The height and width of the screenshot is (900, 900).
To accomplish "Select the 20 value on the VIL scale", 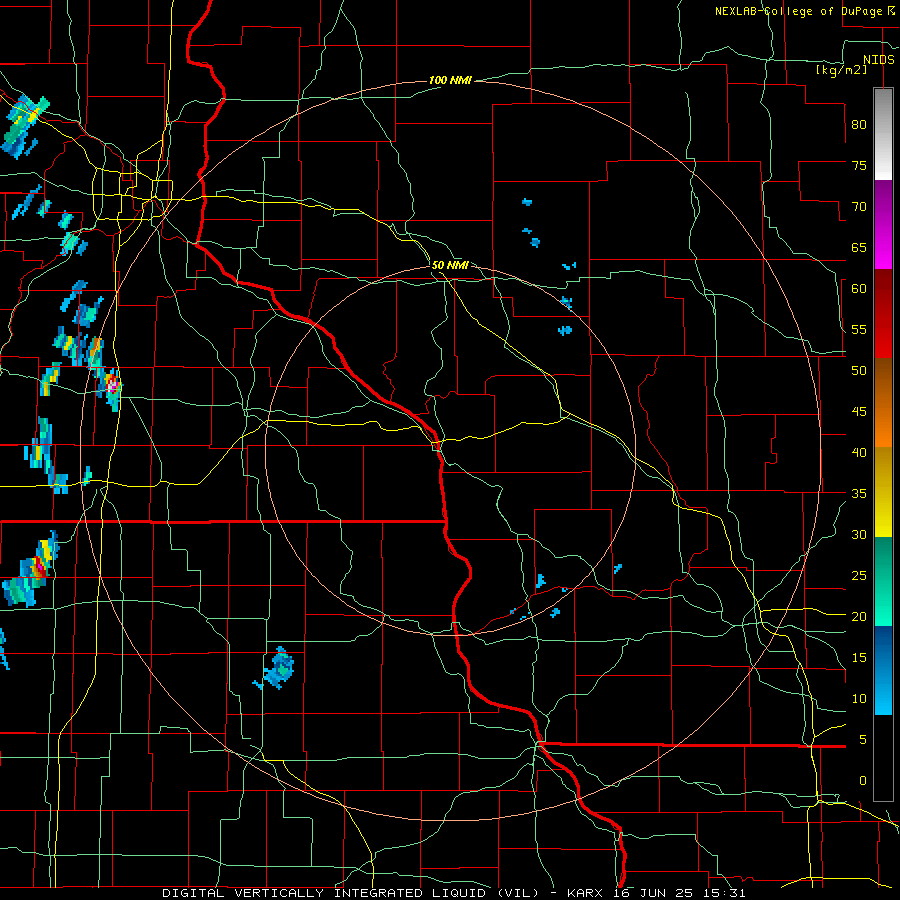I will click(859, 616).
